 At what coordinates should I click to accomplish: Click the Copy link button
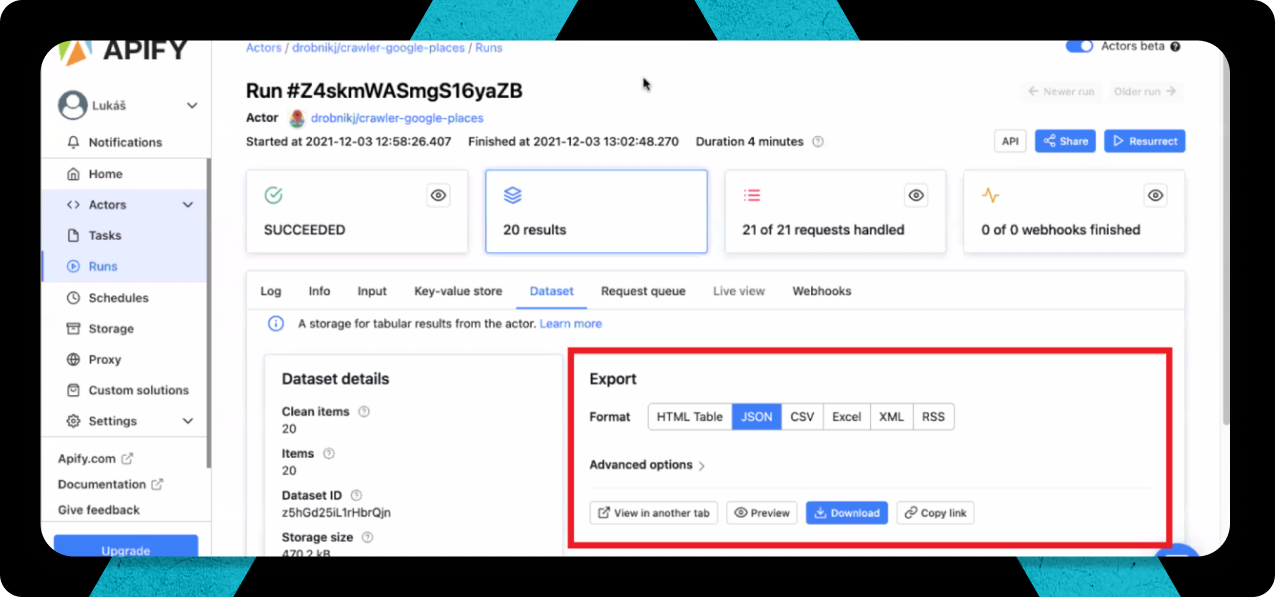[x=935, y=513]
